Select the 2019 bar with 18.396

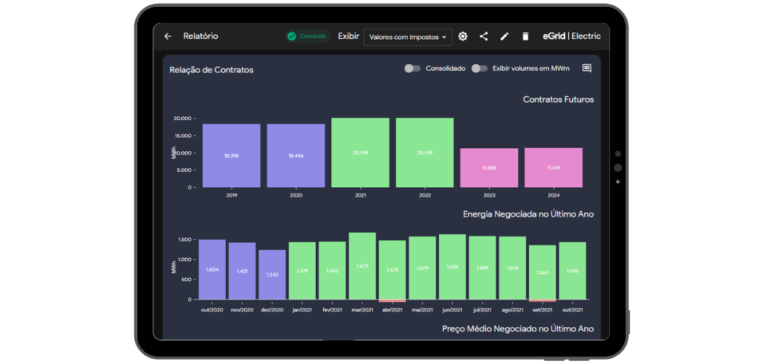pyautogui.click(x=232, y=155)
